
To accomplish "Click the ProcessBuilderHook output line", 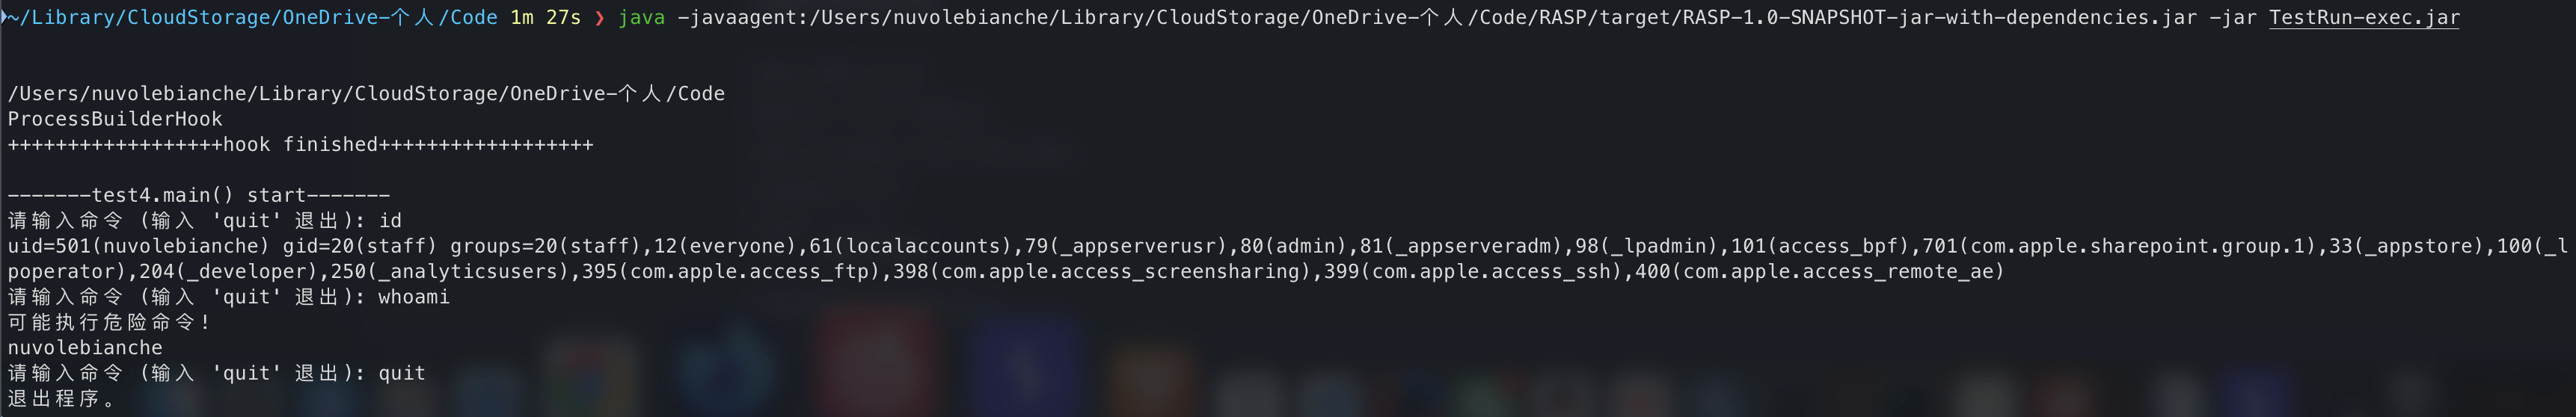I will coord(115,119).
